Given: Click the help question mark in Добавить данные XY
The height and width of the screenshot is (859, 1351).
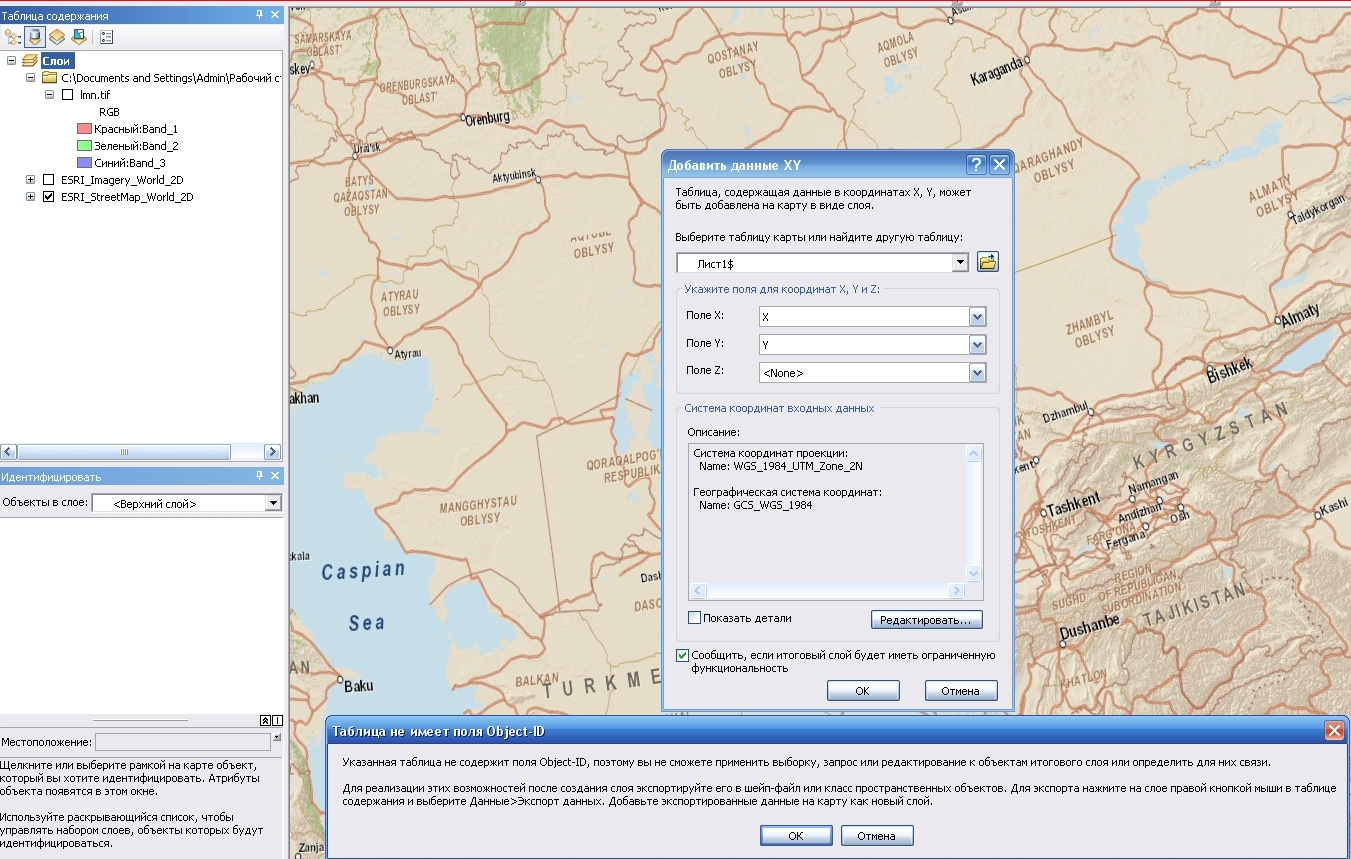Looking at the screenshot, I should tap(976, 165).
